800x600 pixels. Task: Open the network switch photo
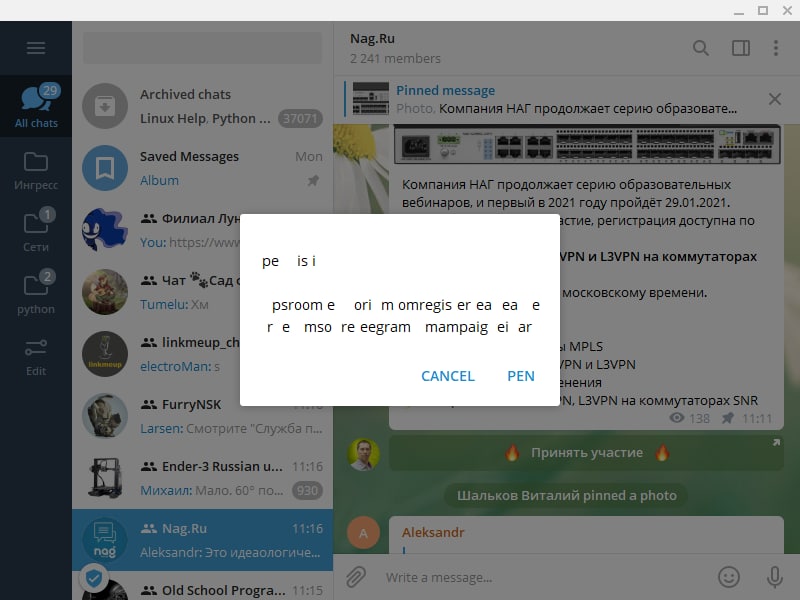(x=587, y=144)
